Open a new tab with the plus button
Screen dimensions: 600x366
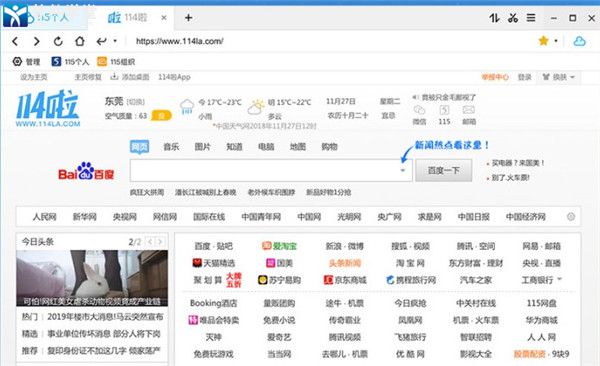[188, 18]
